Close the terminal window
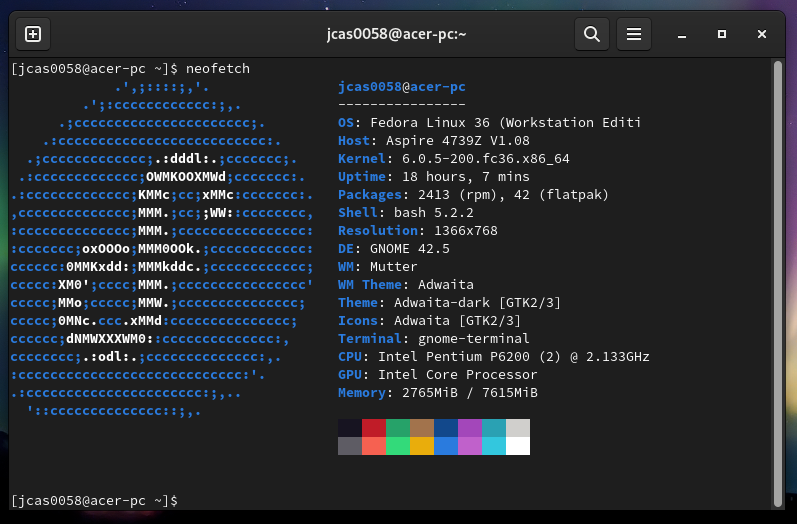The height and width of the screenshot is (524, 797). point(761,34)
